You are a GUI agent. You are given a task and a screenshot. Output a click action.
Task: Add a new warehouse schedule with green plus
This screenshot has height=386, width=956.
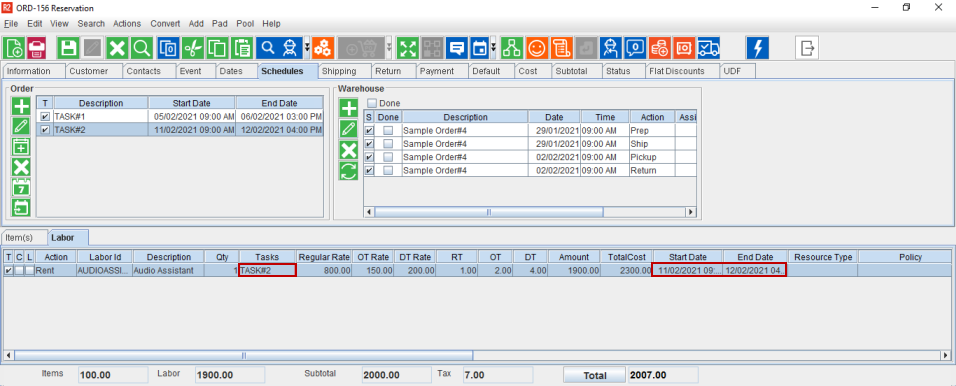pyautogui.click(x=349, y=109)
